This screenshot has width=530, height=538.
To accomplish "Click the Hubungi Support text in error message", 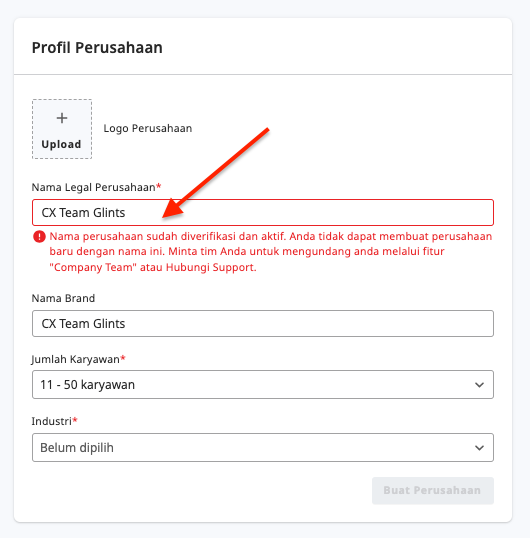I will click(211, 267).
